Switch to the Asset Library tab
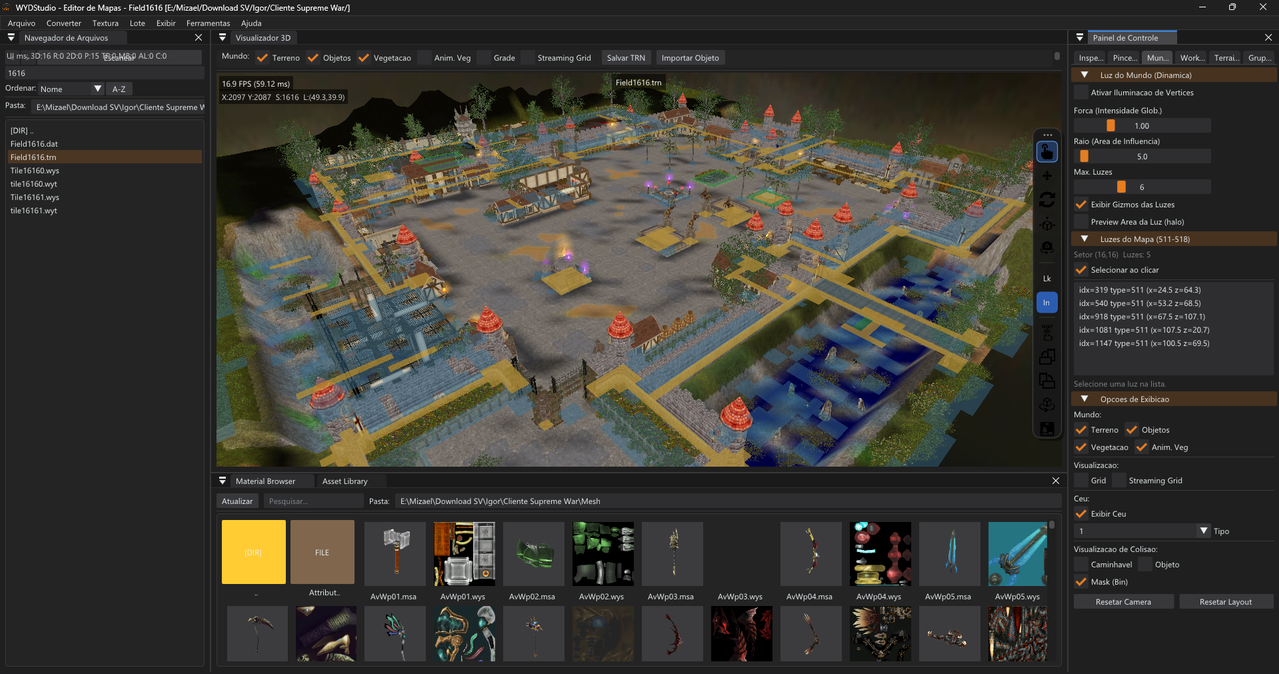This screenshot has width=1279, height=674. point(345,481)
